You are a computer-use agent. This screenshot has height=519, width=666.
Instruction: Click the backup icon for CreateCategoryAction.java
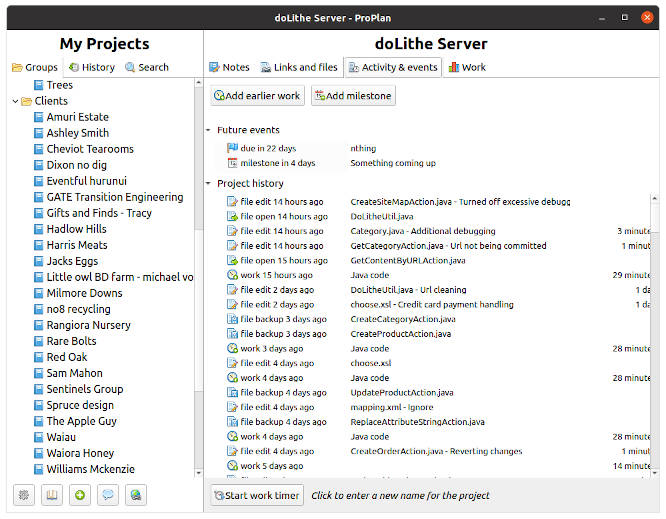pos(232,319)
